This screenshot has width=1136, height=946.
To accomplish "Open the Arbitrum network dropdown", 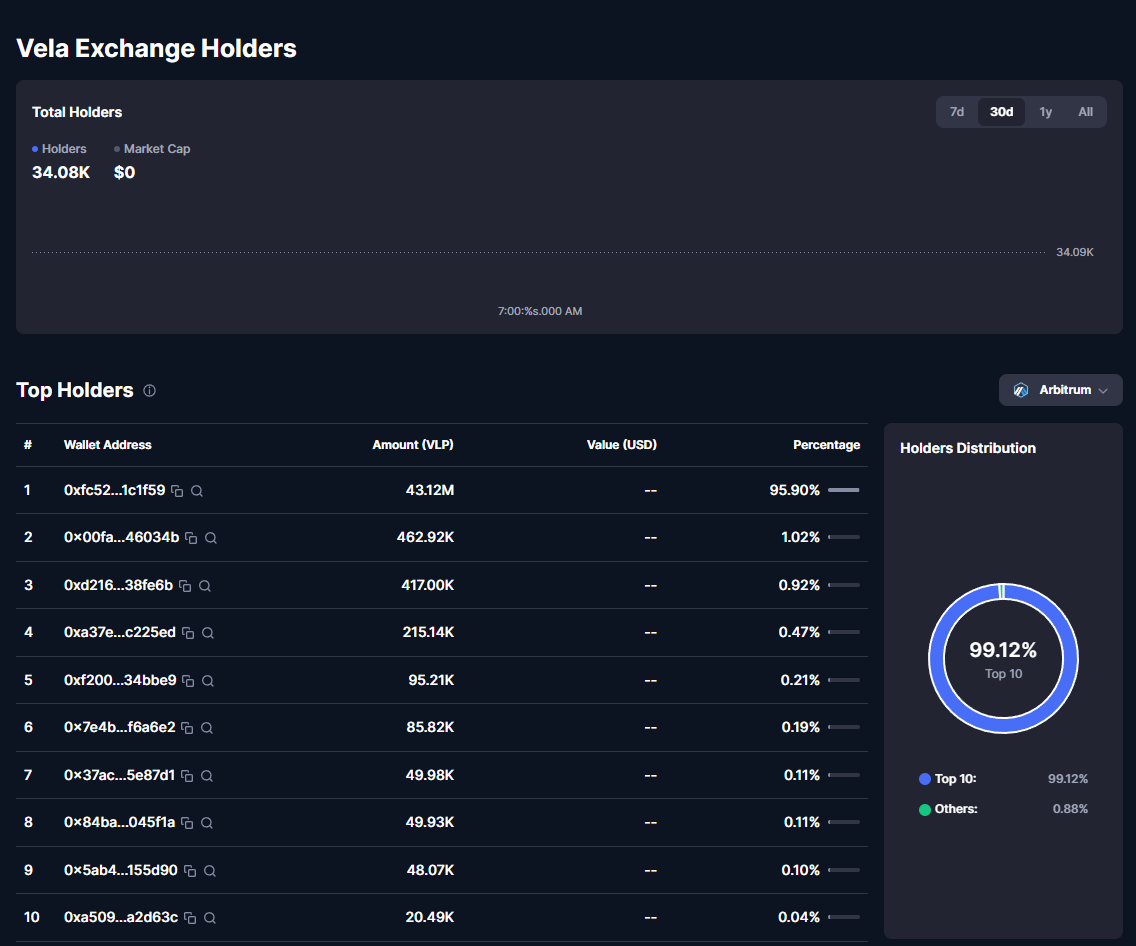I will (x=1060, y=390).
